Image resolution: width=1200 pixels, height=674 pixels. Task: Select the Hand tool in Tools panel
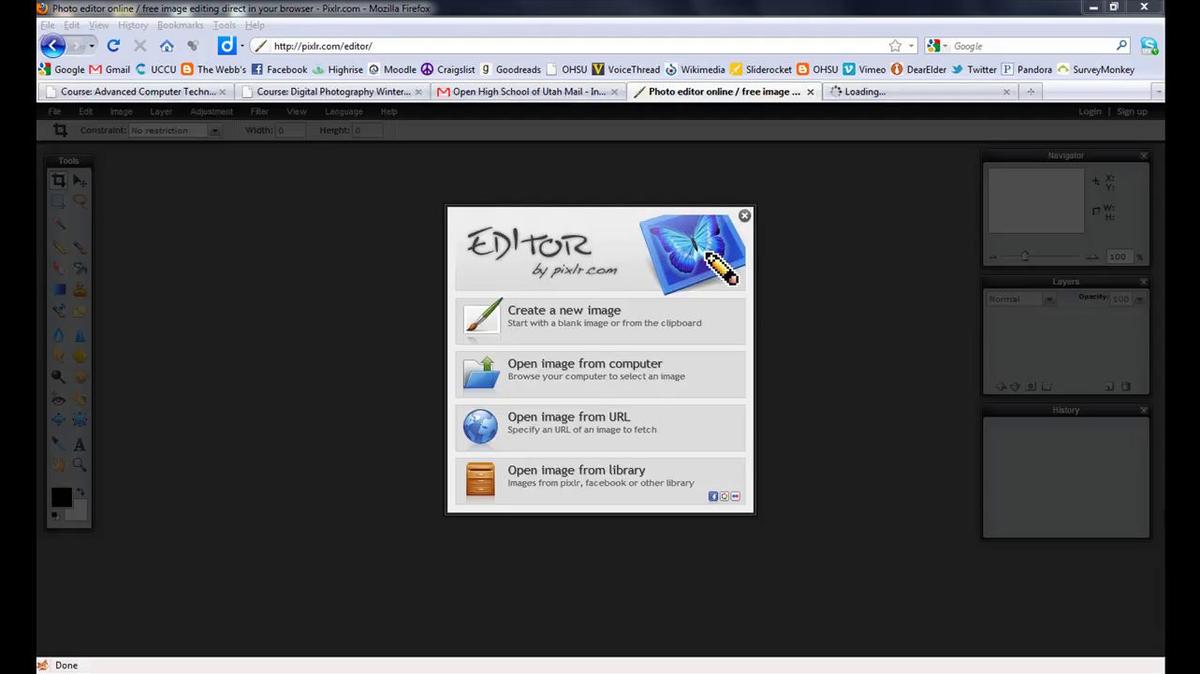click(59, 465)
